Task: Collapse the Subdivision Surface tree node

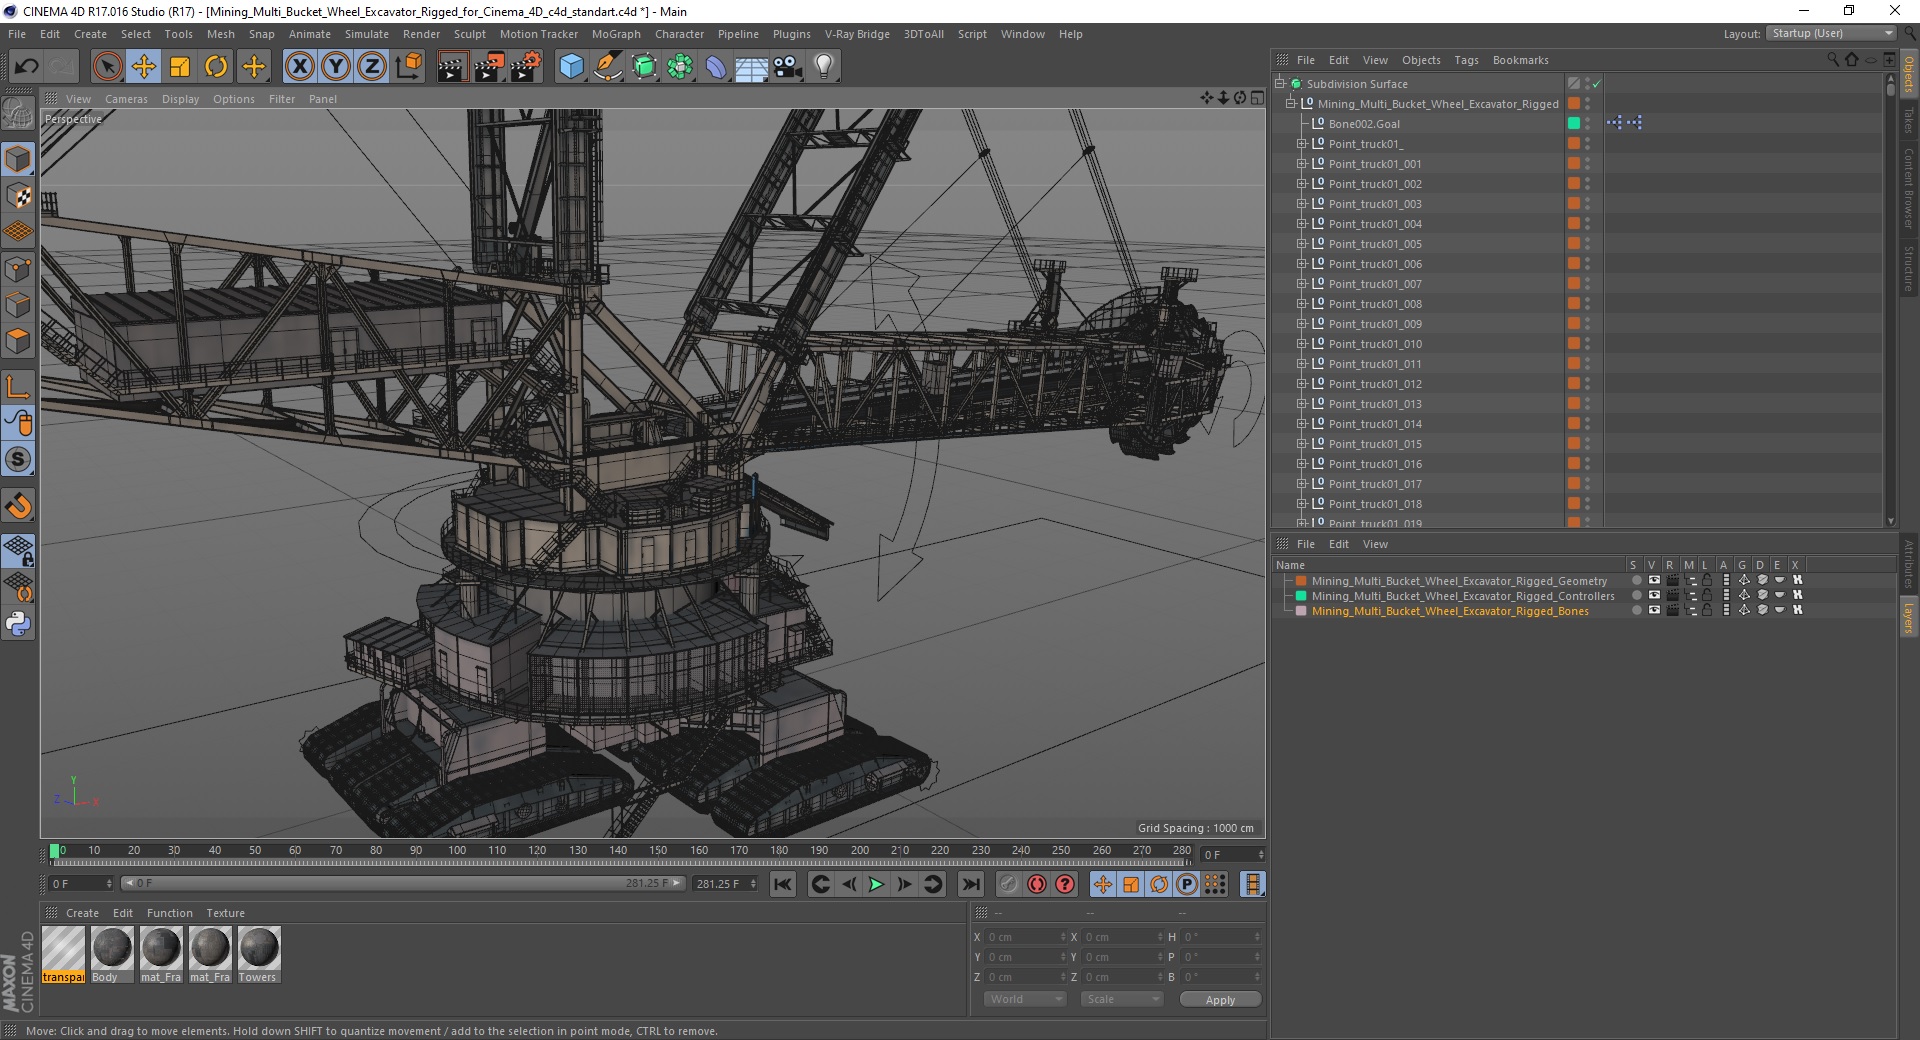Action: point(1279,84)
